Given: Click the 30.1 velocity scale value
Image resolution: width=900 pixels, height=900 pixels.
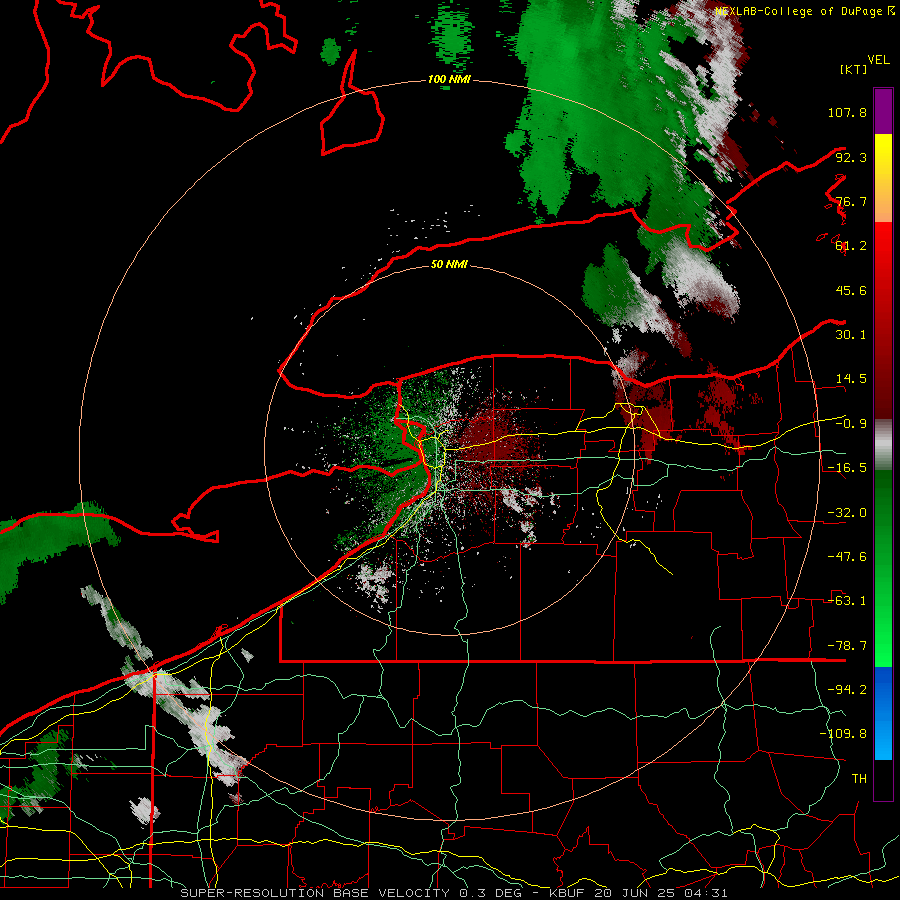Looking at the screenshot, I should point(851,335).
